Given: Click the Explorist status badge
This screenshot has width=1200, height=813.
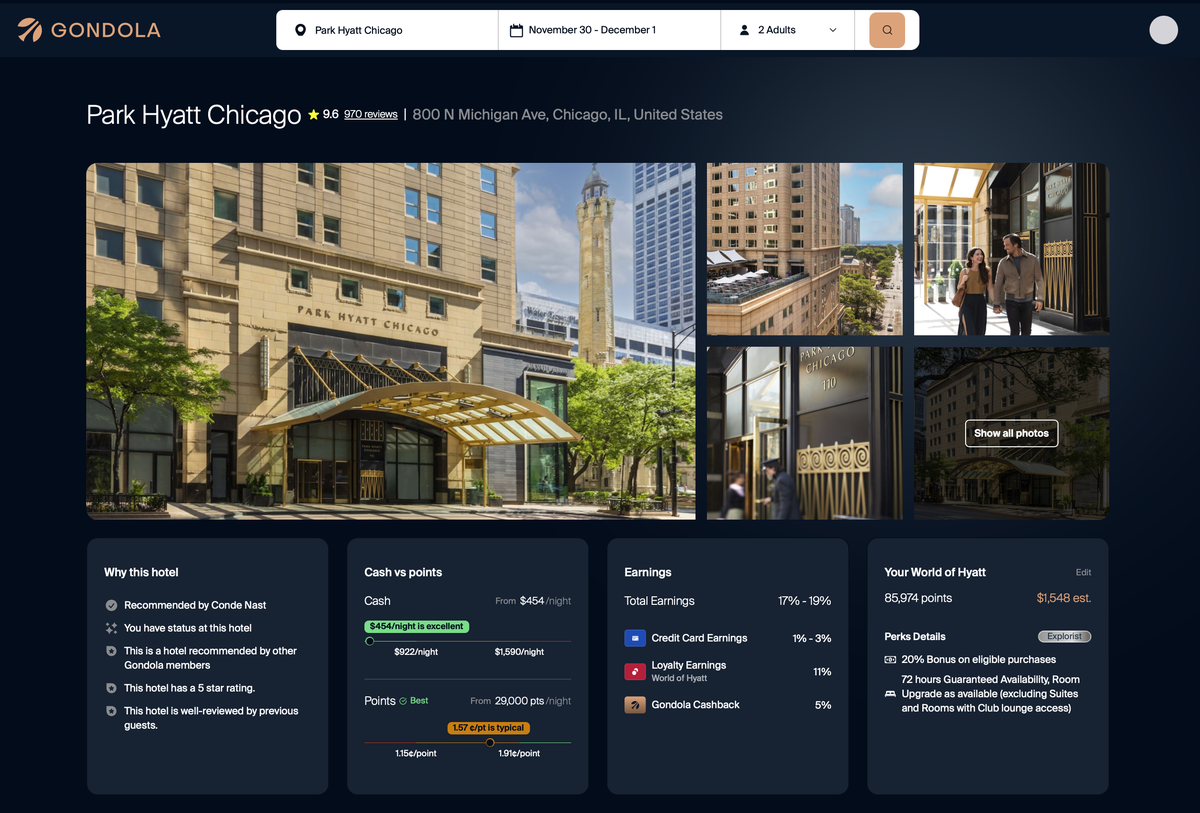Looking at the screenshot, I should (x=1064, y=636).
